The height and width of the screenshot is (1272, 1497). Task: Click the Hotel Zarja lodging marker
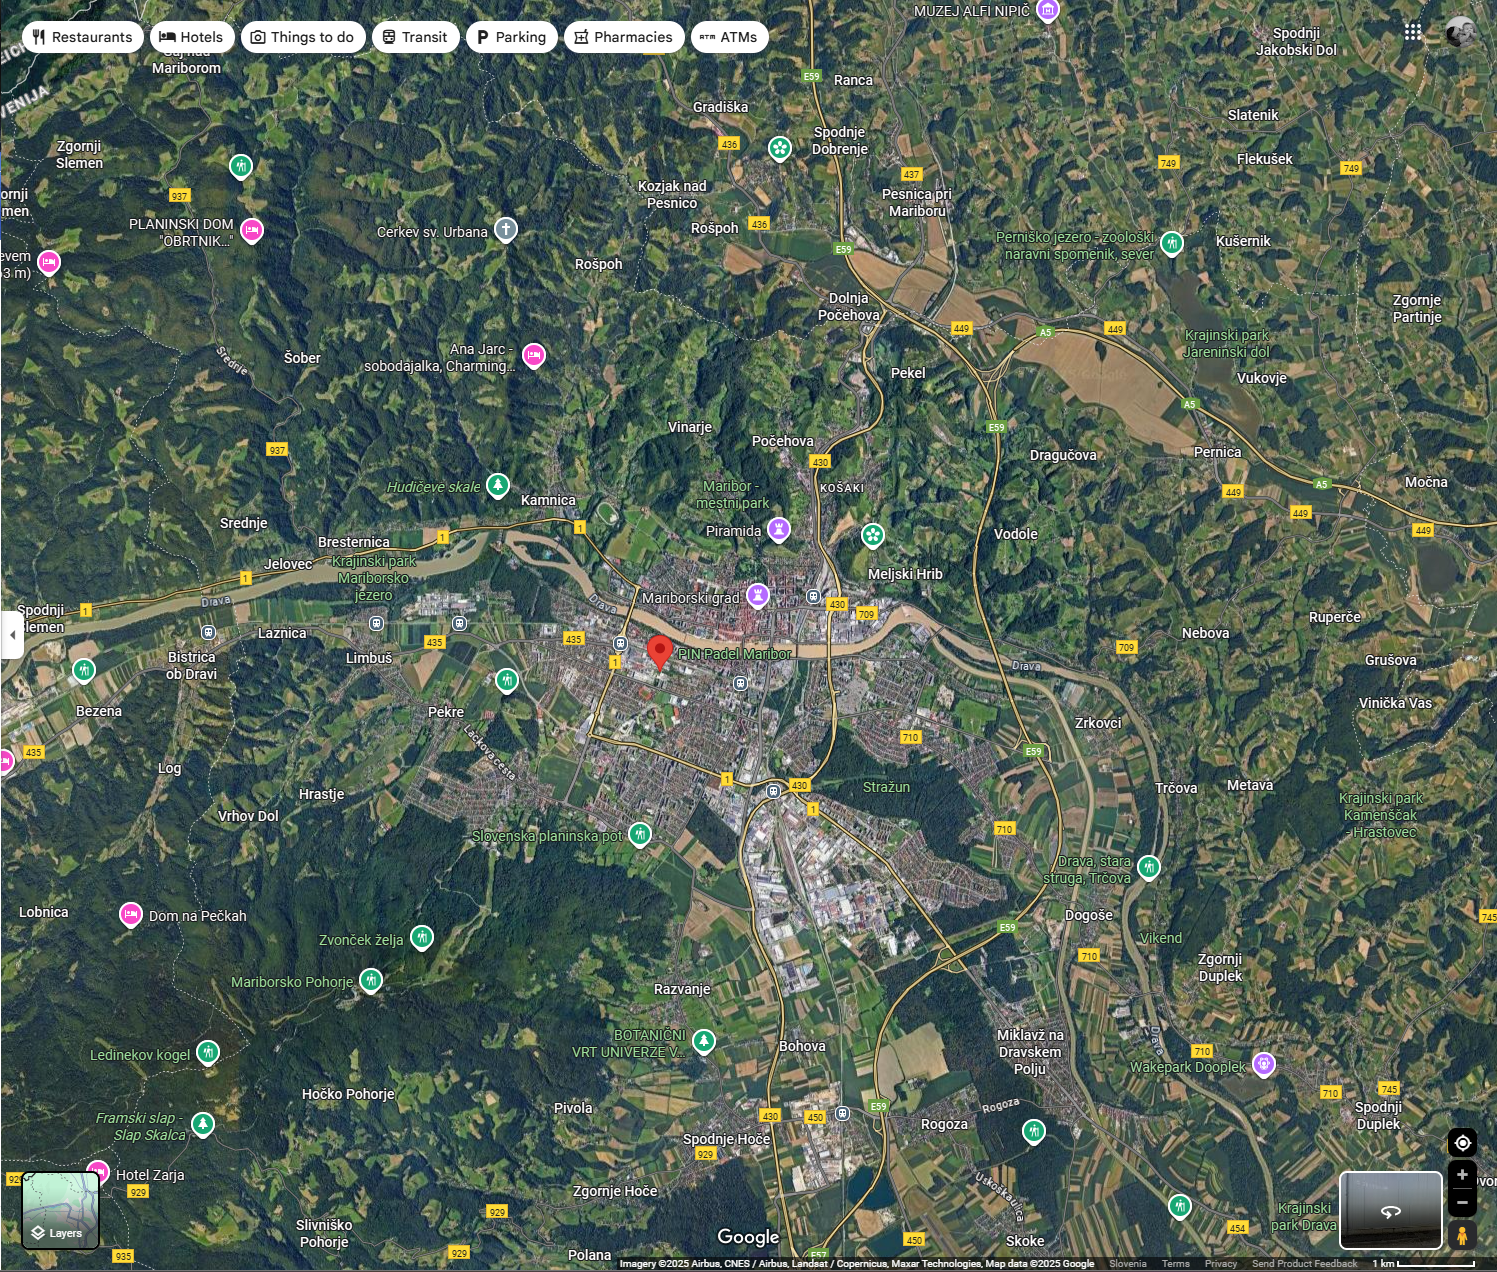pyautogui.click(x=98, y=1171)
